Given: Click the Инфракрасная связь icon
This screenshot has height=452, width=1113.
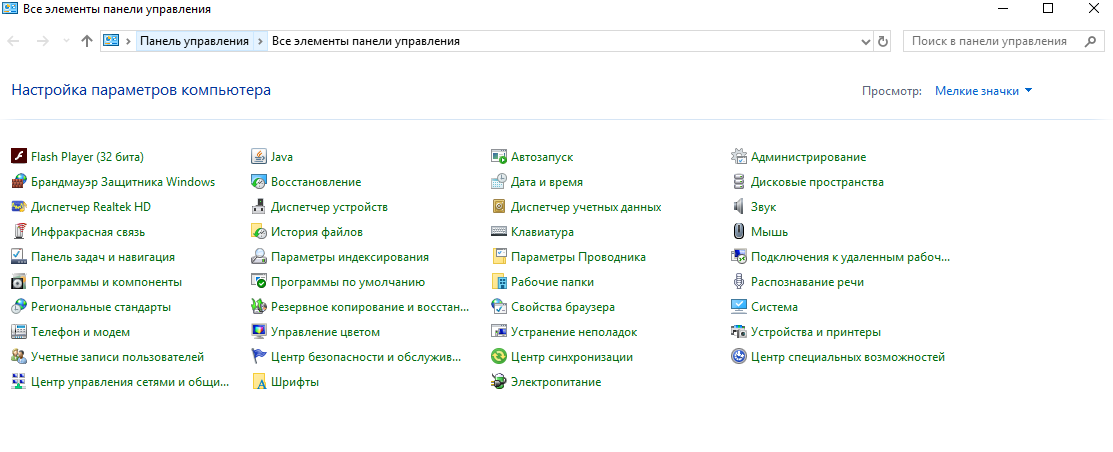Looking at the screenshot, I should point(19,232).
